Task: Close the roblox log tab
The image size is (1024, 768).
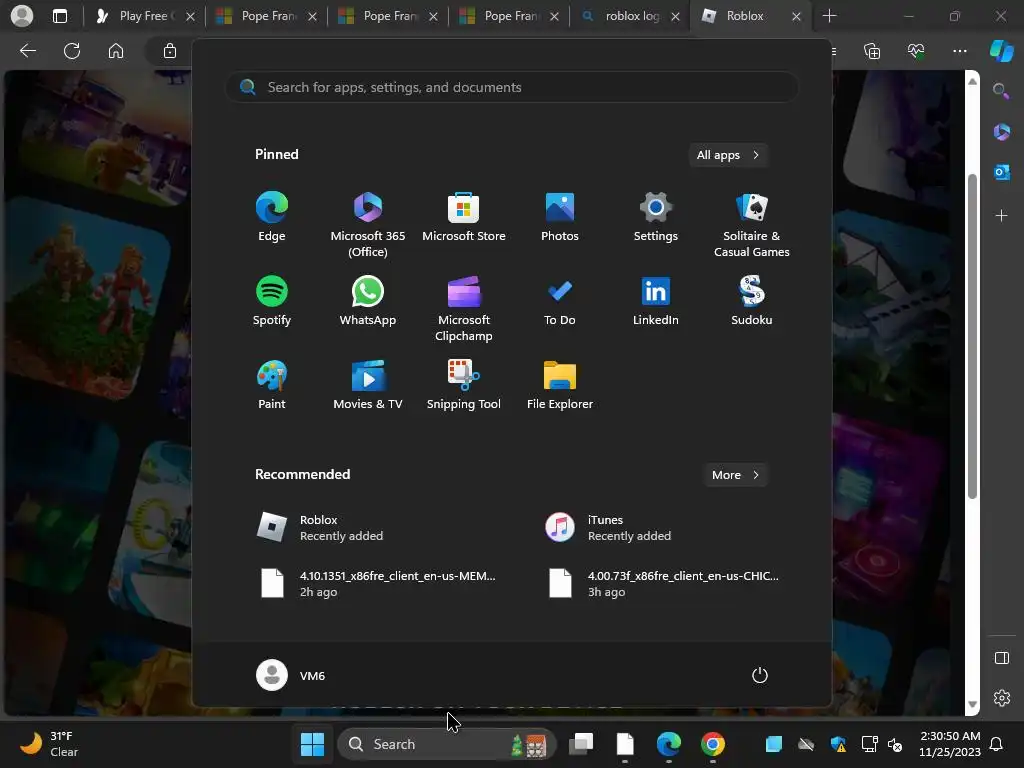Action: (675, 16)
